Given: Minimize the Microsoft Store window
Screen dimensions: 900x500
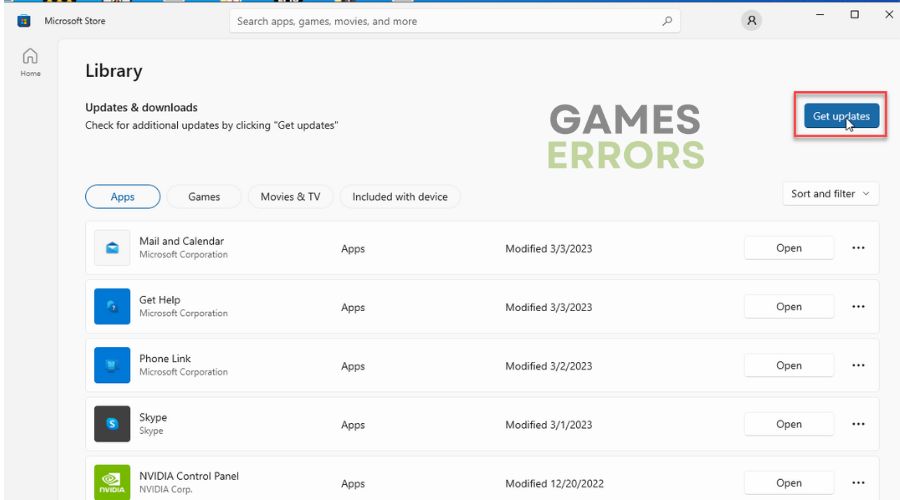Looking at the screenshot, I should click(x=820, y=14).
